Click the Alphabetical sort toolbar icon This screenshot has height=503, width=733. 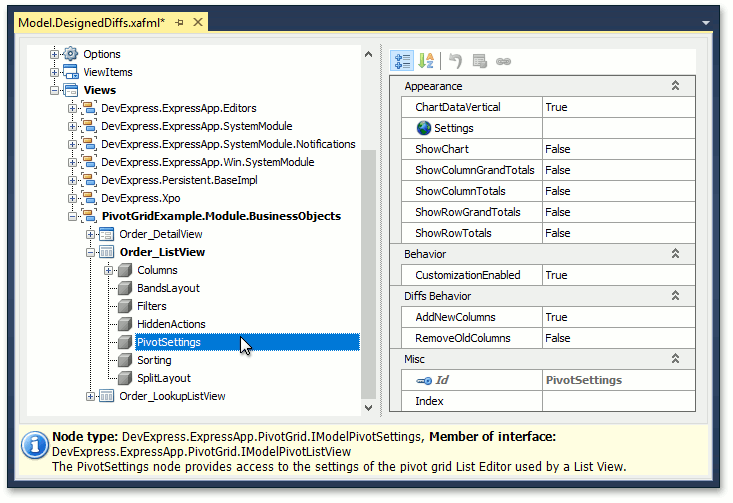click(x=426, y=61)
